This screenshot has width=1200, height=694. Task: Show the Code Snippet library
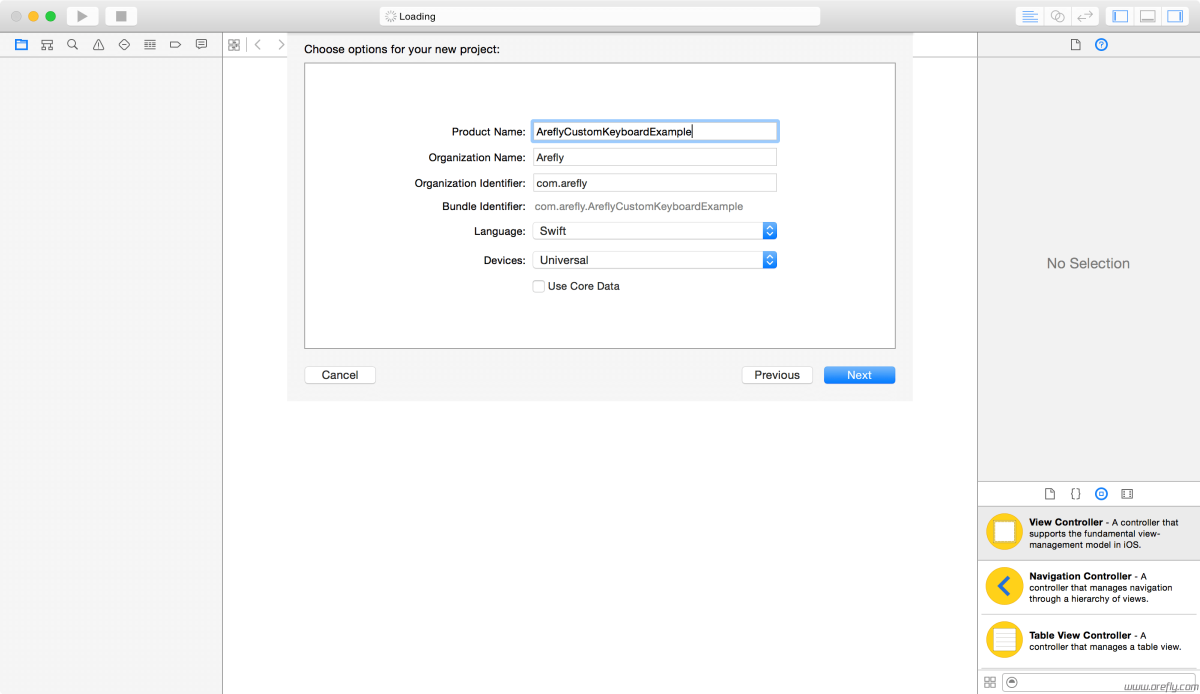1075,494
